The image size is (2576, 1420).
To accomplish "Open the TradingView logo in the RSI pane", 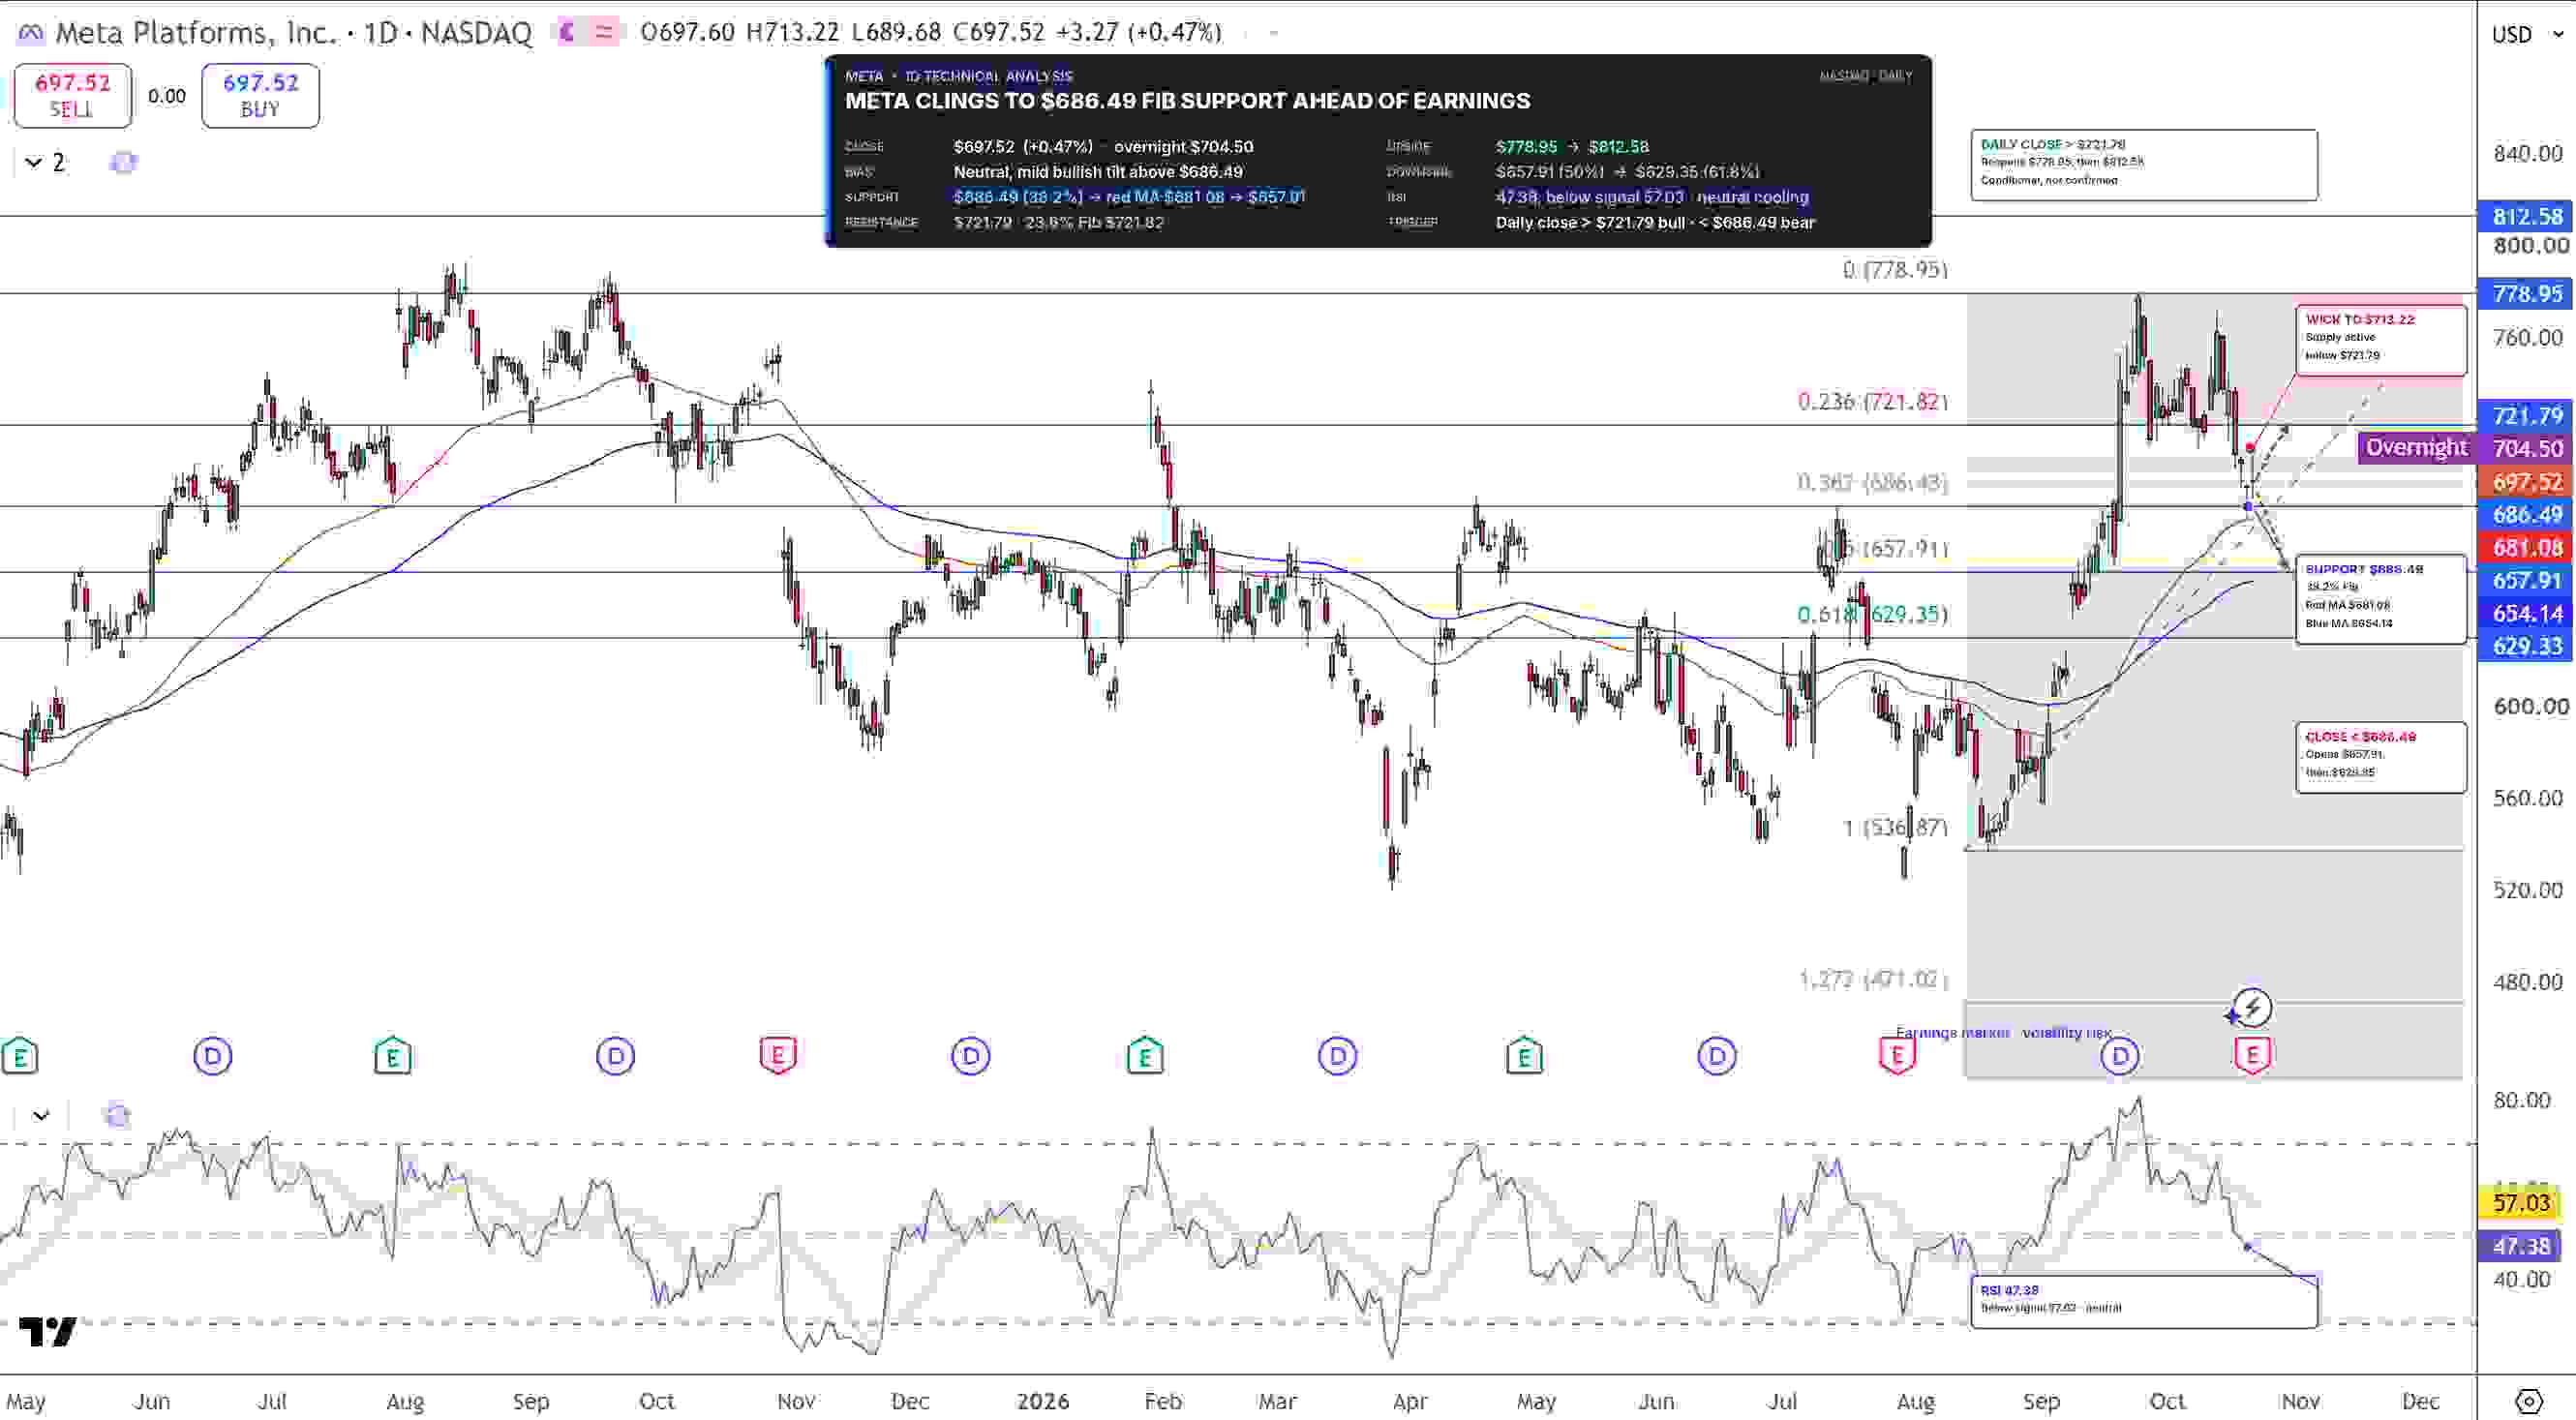I will tap(47, 1332).
